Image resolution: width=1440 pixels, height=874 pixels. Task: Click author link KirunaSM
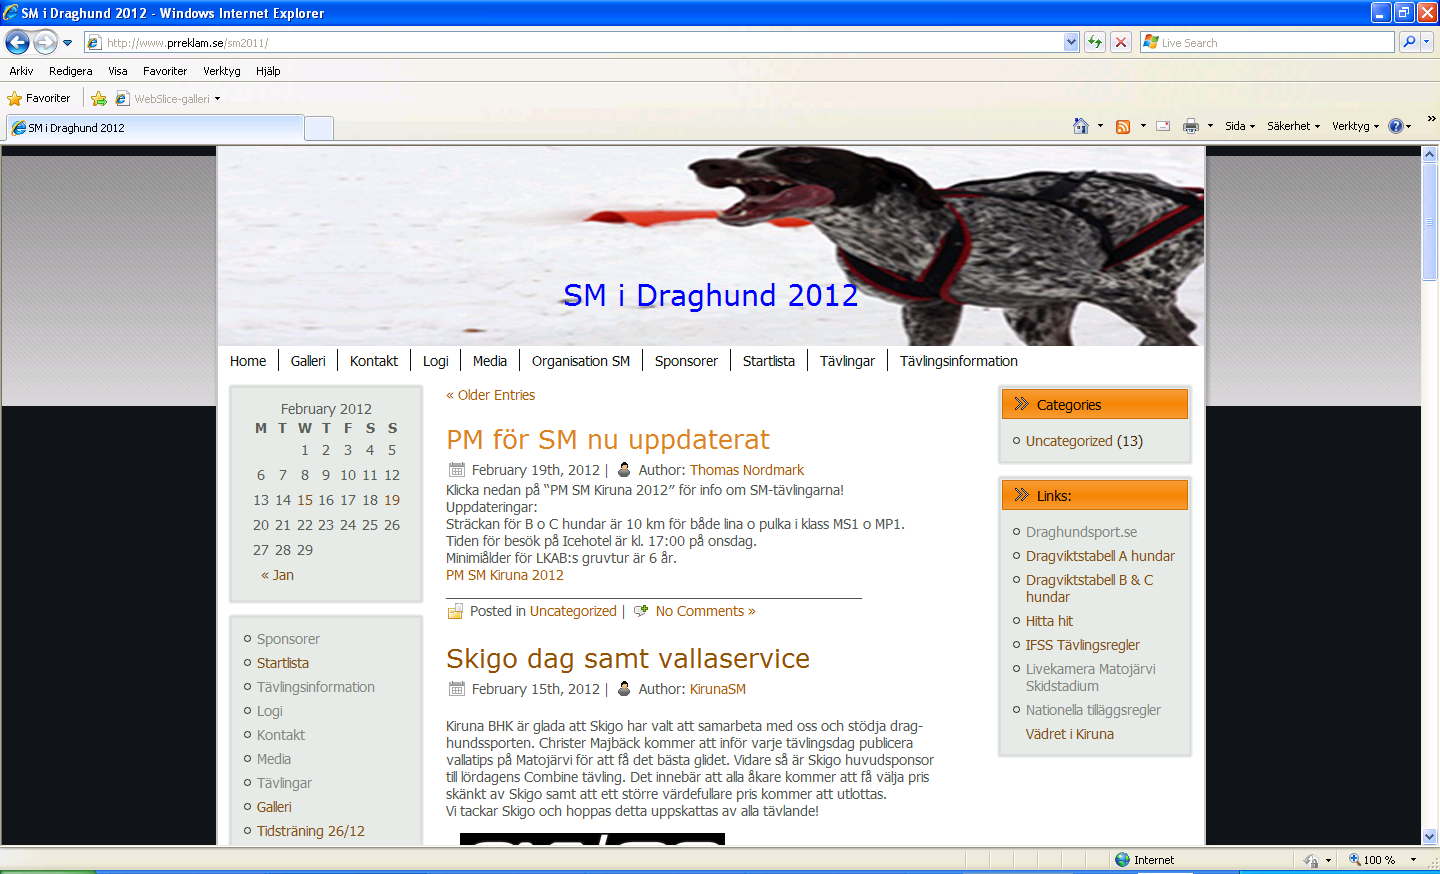tap(718, 689)
